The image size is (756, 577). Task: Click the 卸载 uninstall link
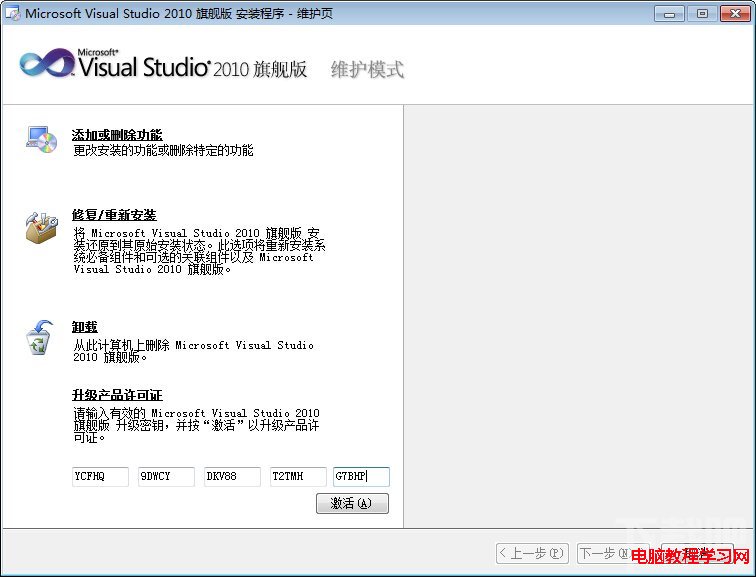(x=85, y=327)
